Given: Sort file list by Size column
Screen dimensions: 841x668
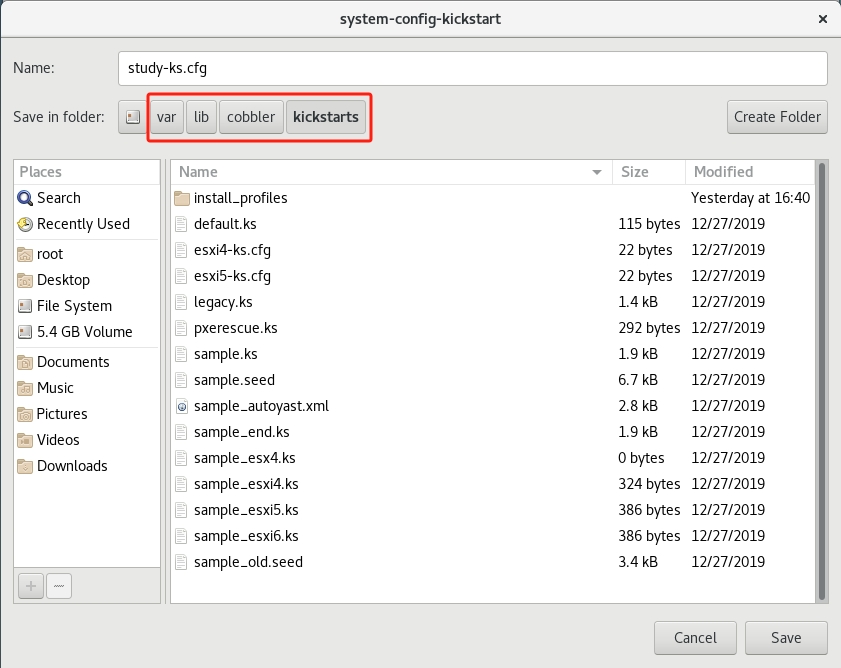Looking at the screenshot, I should coord(647,172).
